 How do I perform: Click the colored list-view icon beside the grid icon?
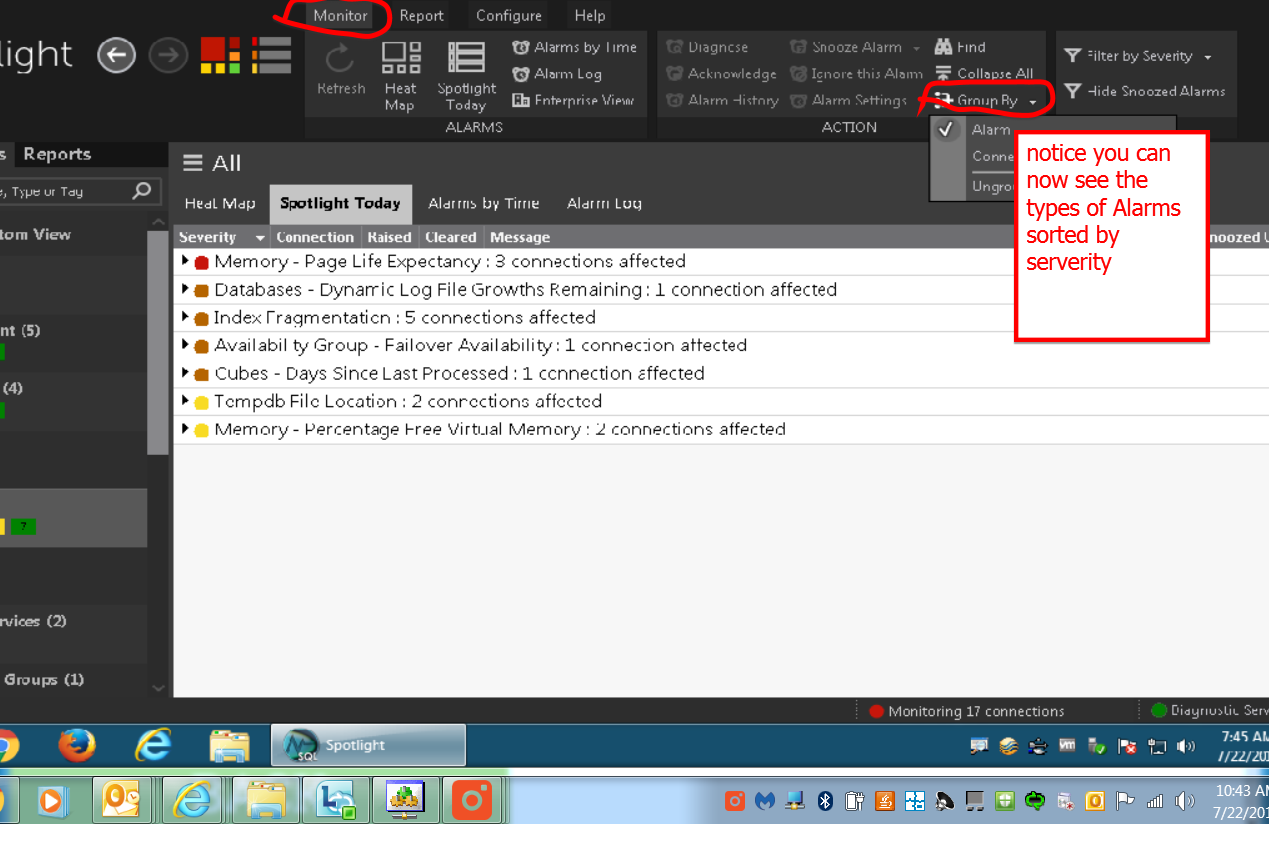tap(271, 55)
